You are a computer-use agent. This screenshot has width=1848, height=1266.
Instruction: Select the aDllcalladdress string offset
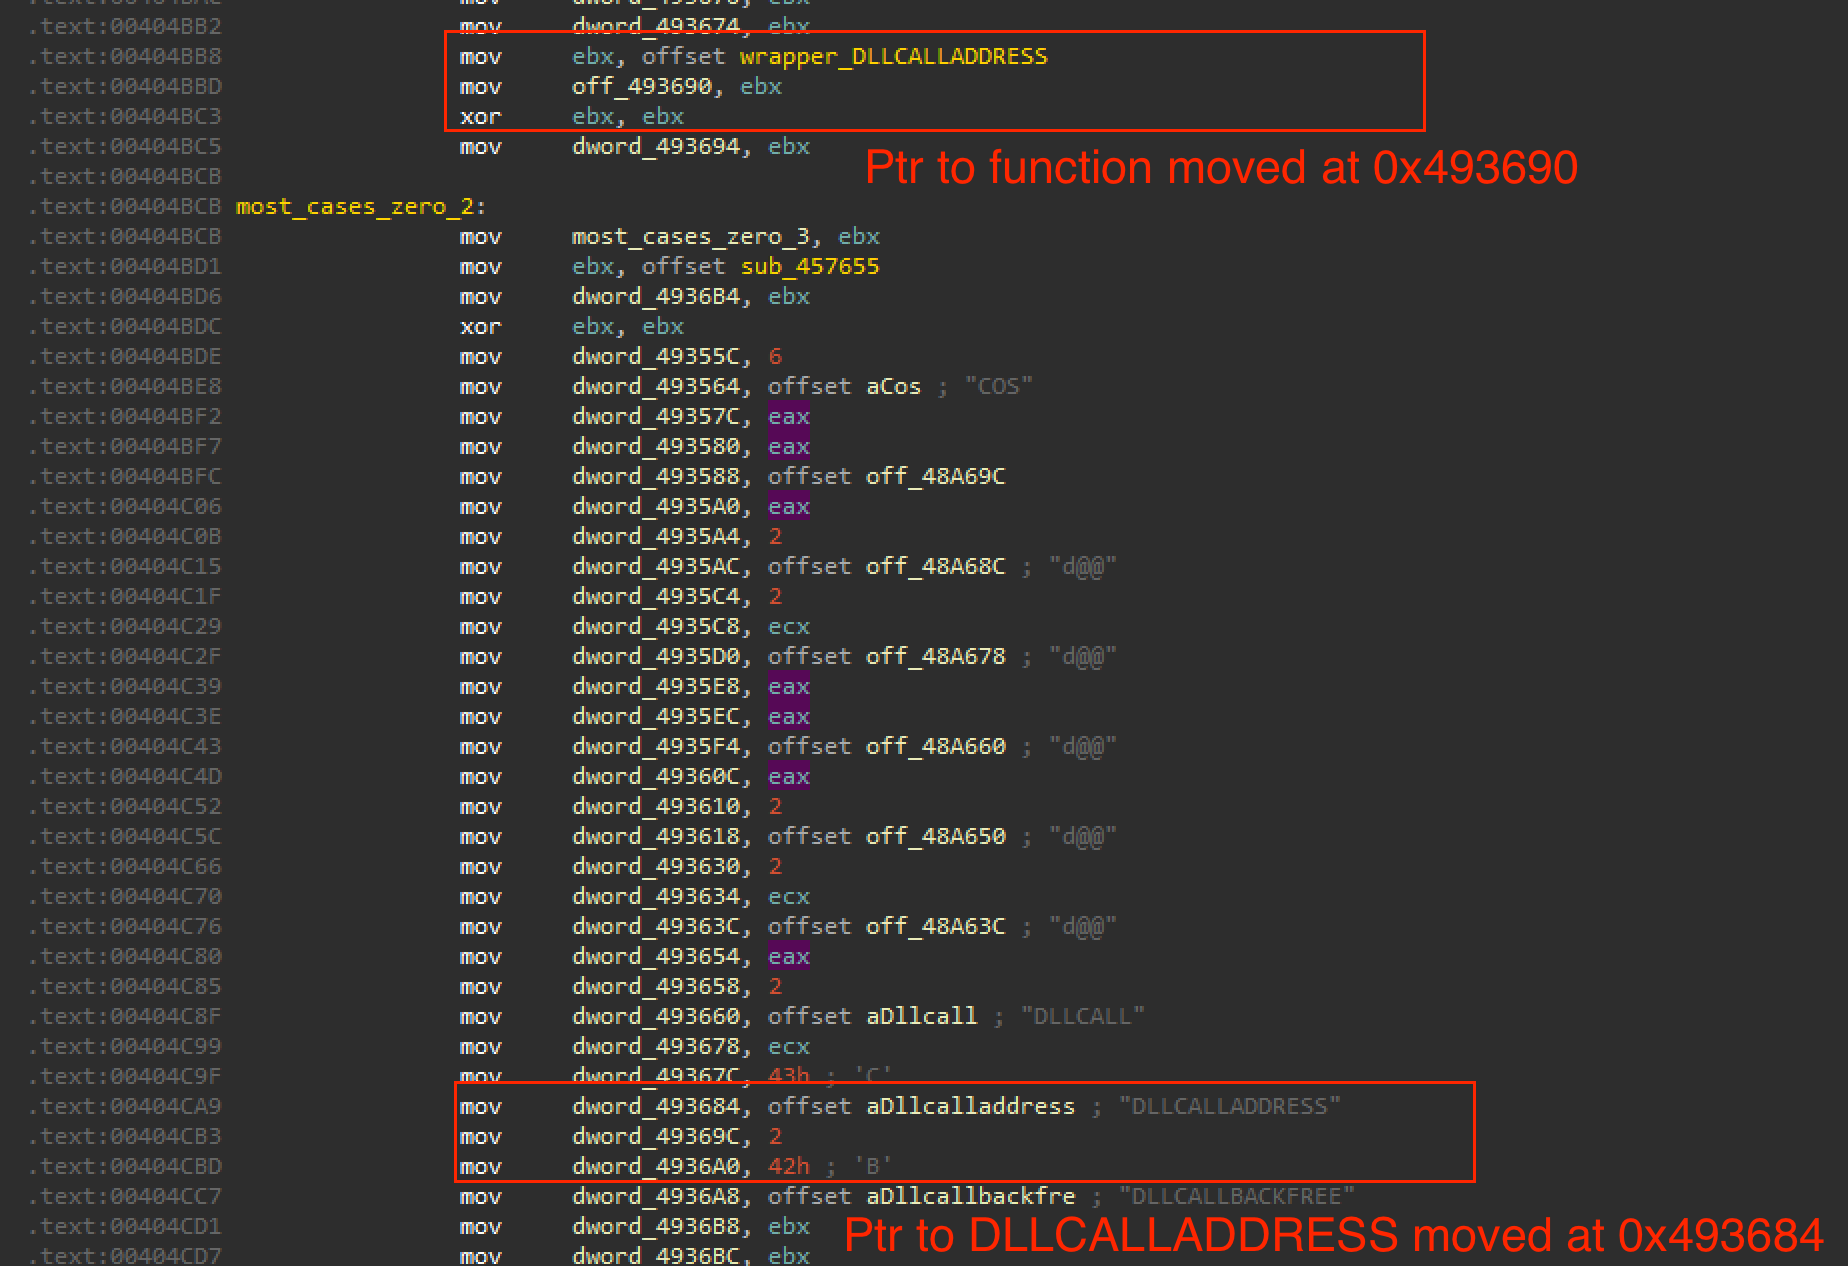click(x=970, y=1107)
